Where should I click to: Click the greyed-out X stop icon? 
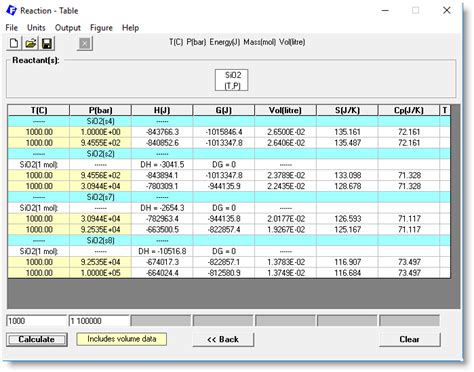point(85,43)
